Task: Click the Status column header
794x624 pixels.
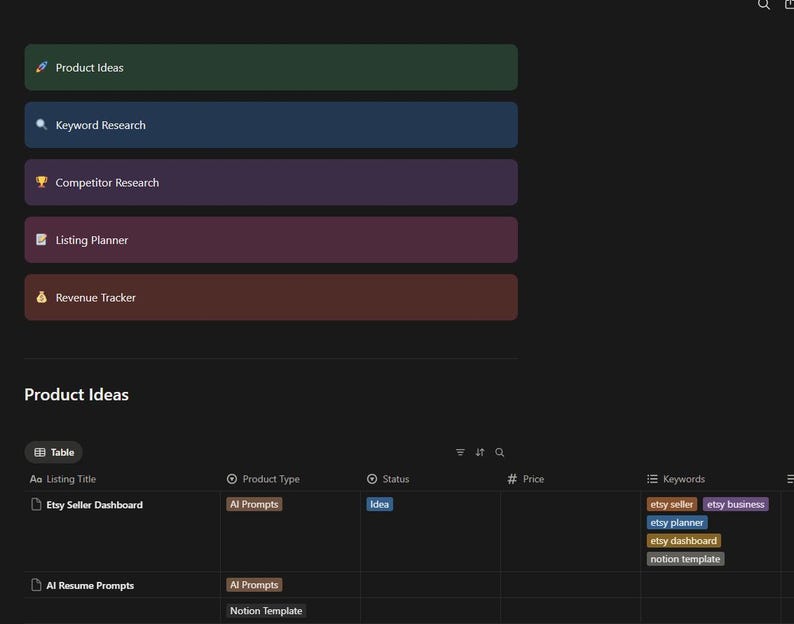Action: [x=430, y=479]
